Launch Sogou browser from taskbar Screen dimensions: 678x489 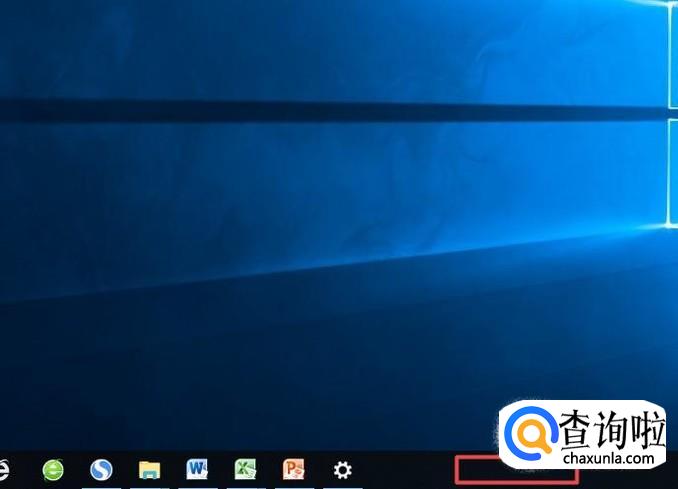(x=101, y=470)
